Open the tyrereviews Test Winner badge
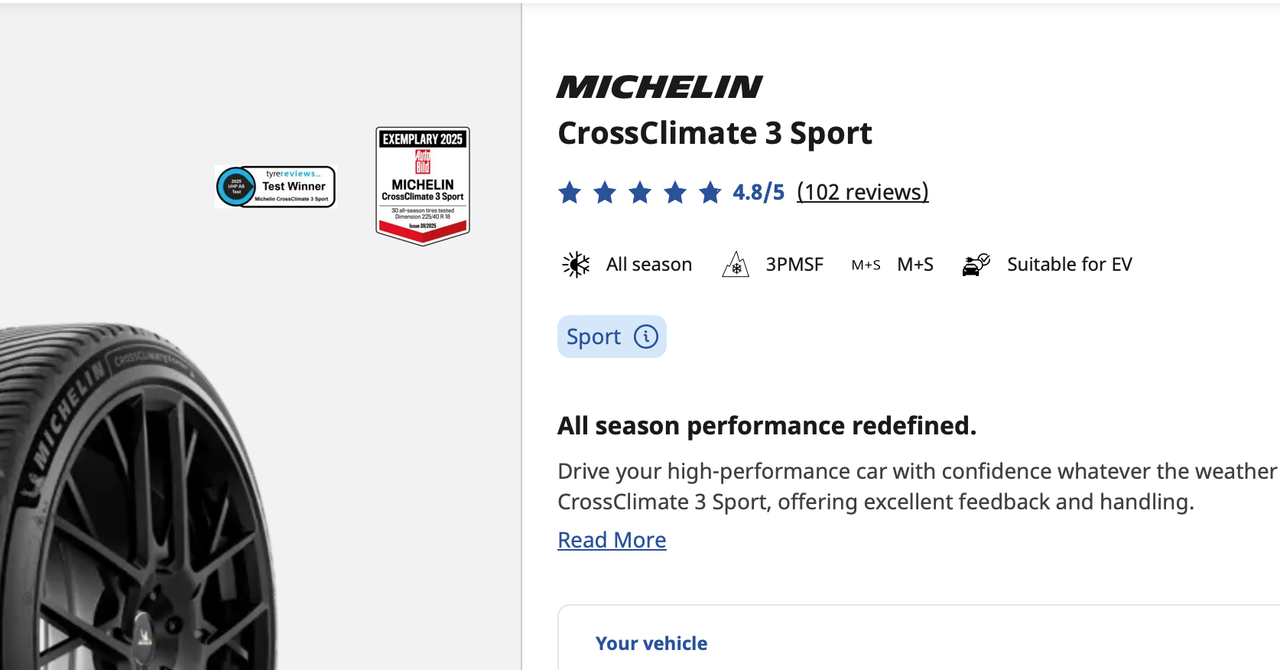The image size is (1280, 670). [x=276, y=187]
